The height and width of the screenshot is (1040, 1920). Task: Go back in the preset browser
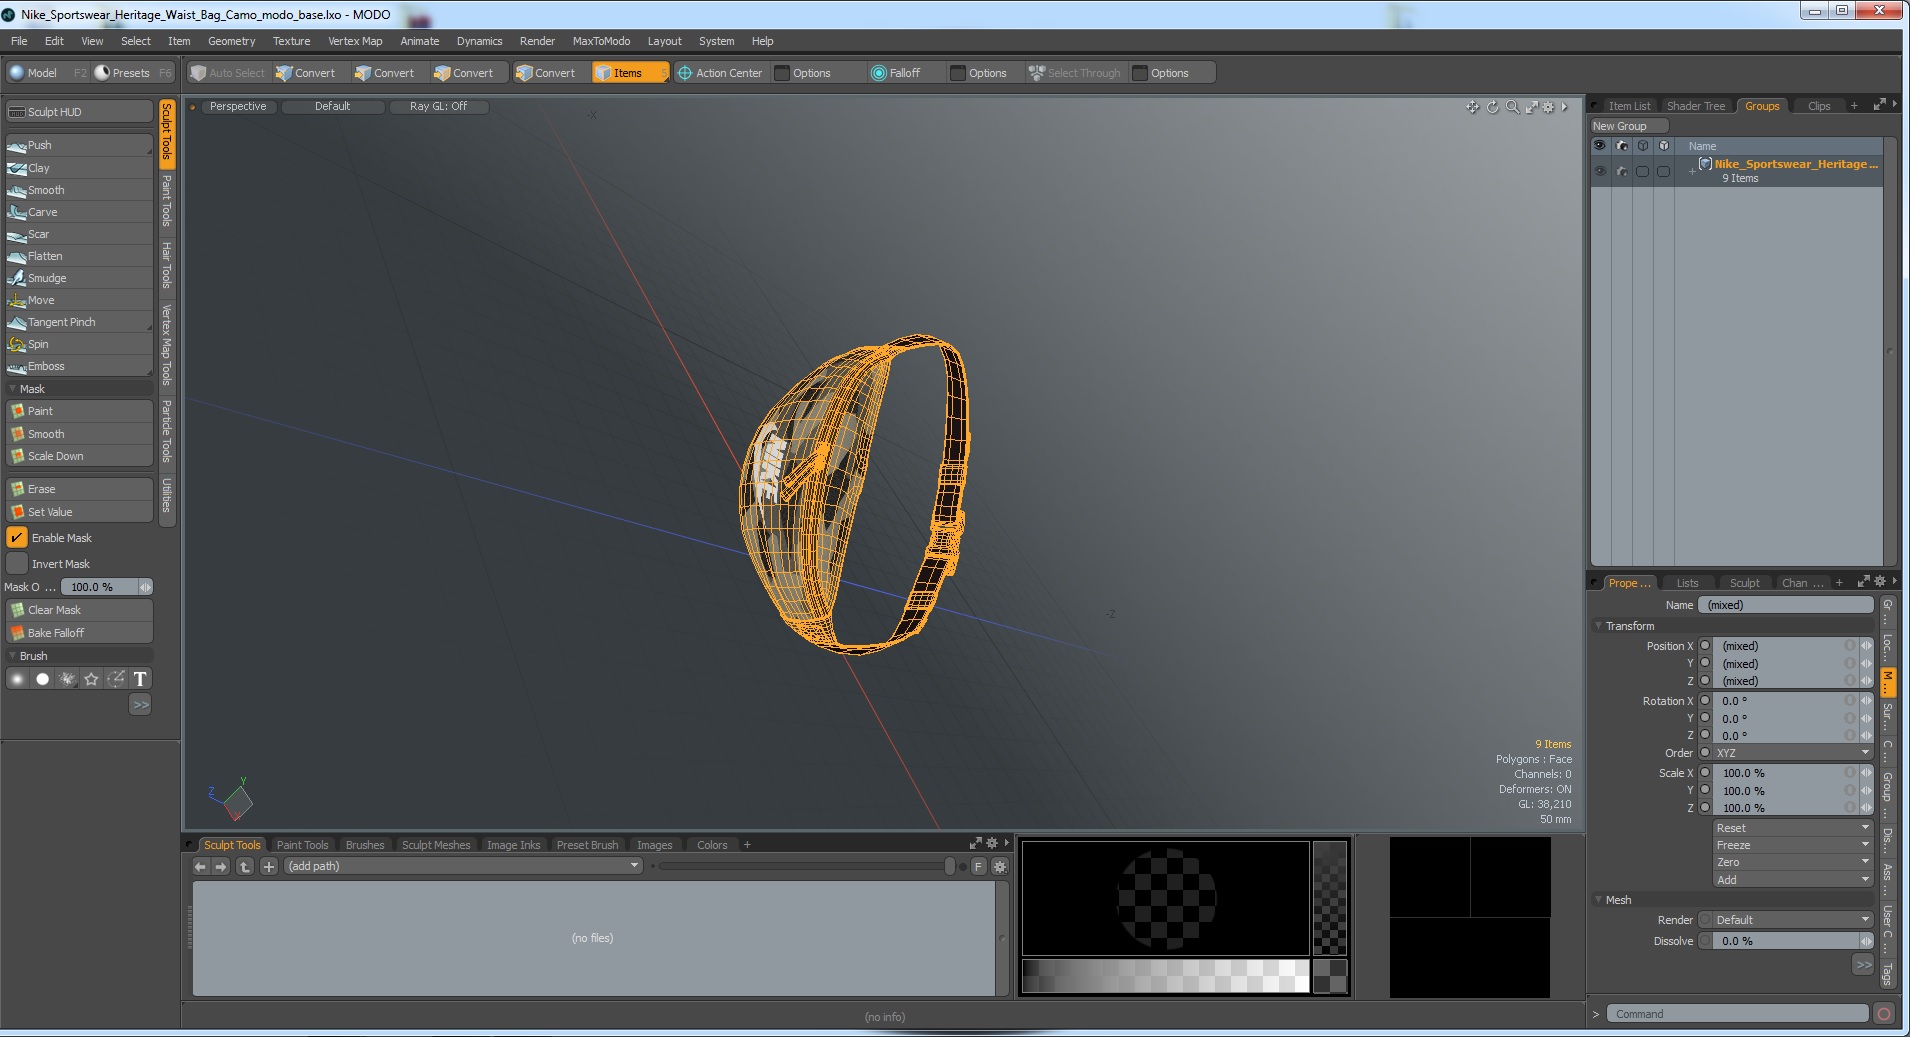pos(200,868)
